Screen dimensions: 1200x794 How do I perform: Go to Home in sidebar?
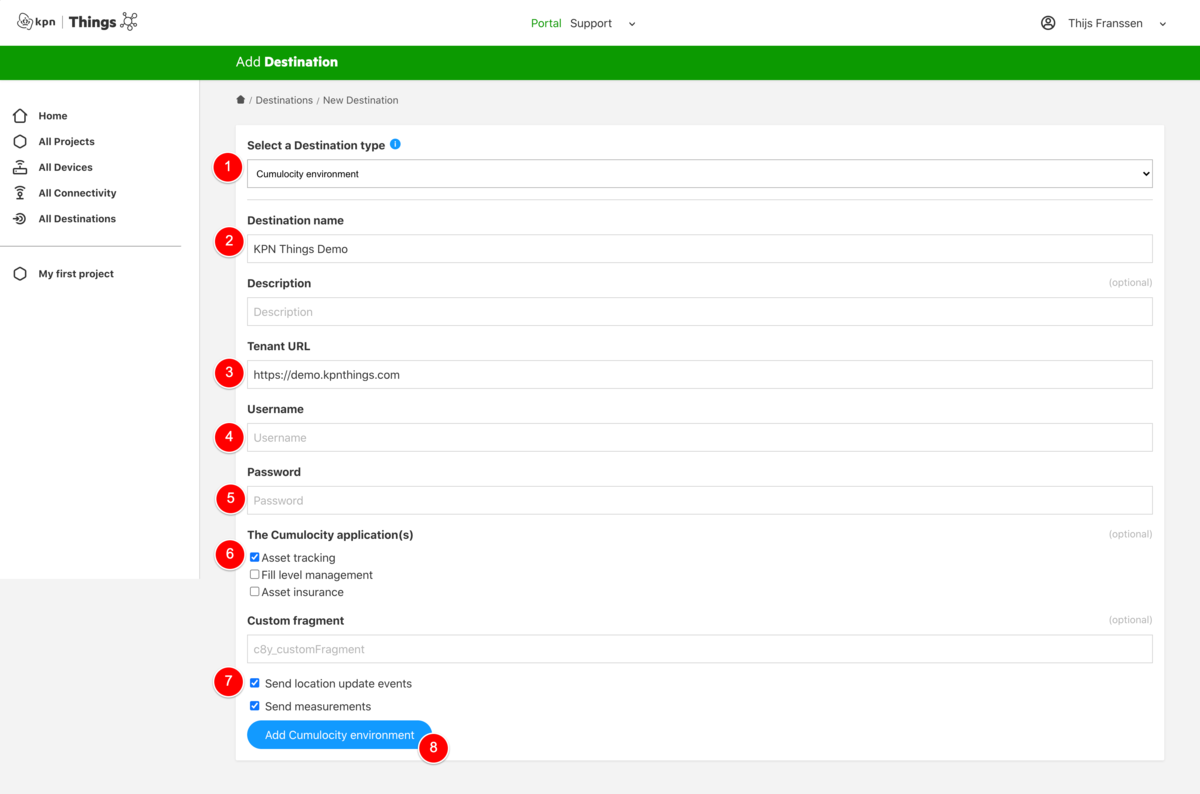click(53, 116)
